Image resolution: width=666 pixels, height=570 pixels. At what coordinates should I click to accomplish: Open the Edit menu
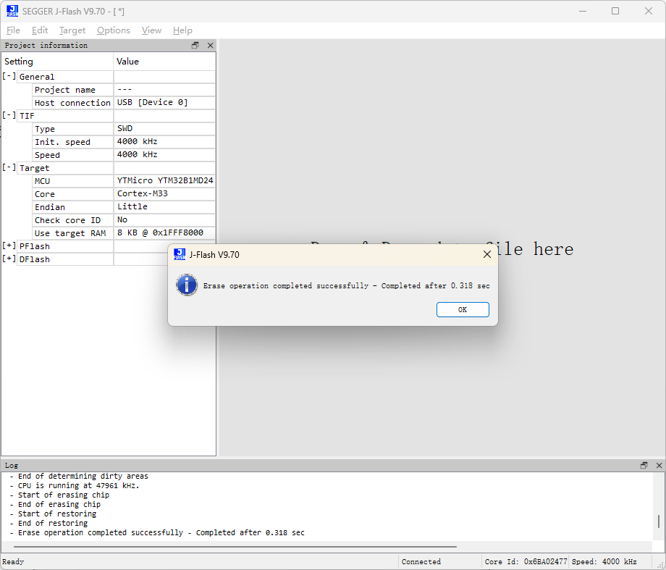point(40,31)
